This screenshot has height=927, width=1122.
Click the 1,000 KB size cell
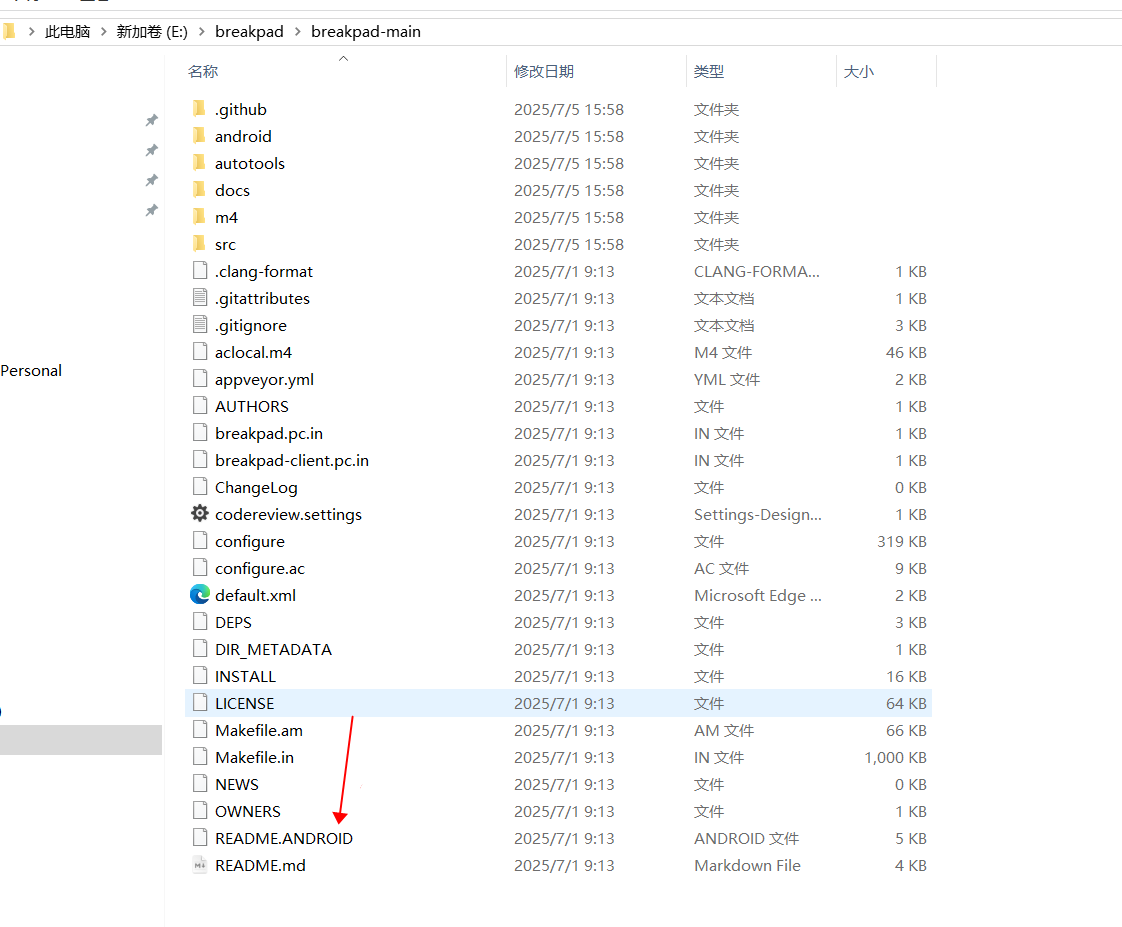tap(895, 757)
